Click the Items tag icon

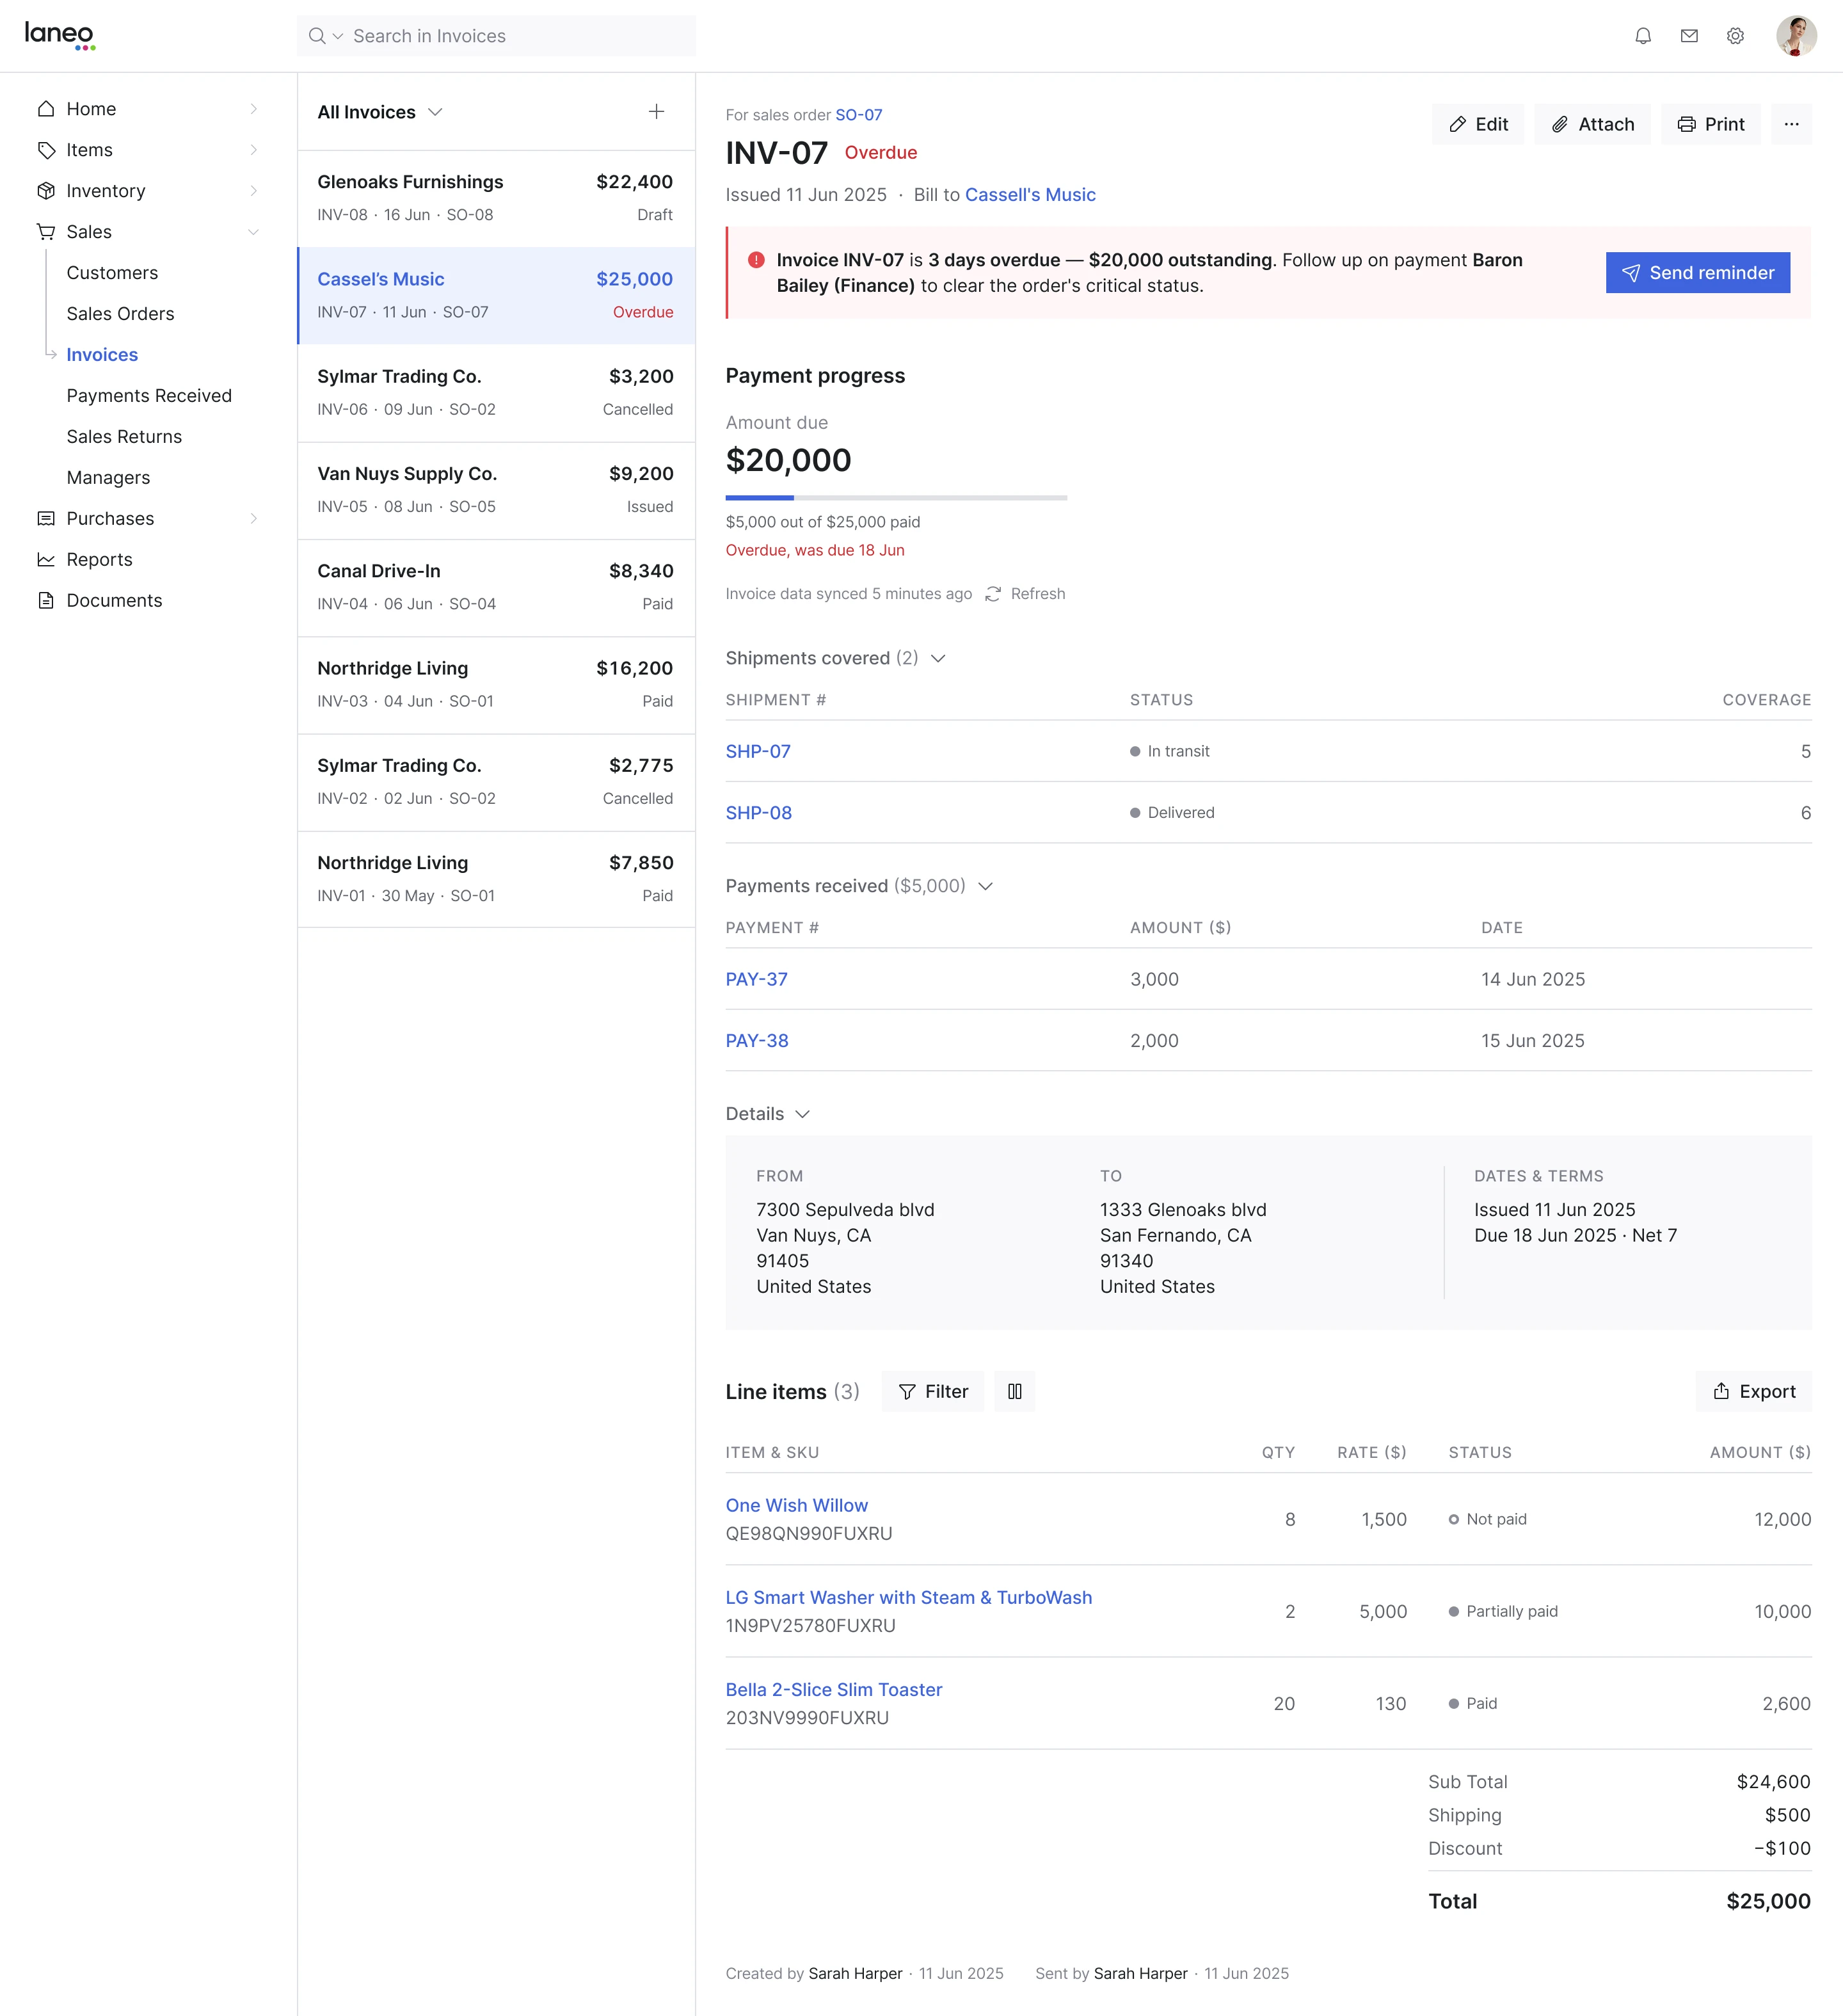46,150
